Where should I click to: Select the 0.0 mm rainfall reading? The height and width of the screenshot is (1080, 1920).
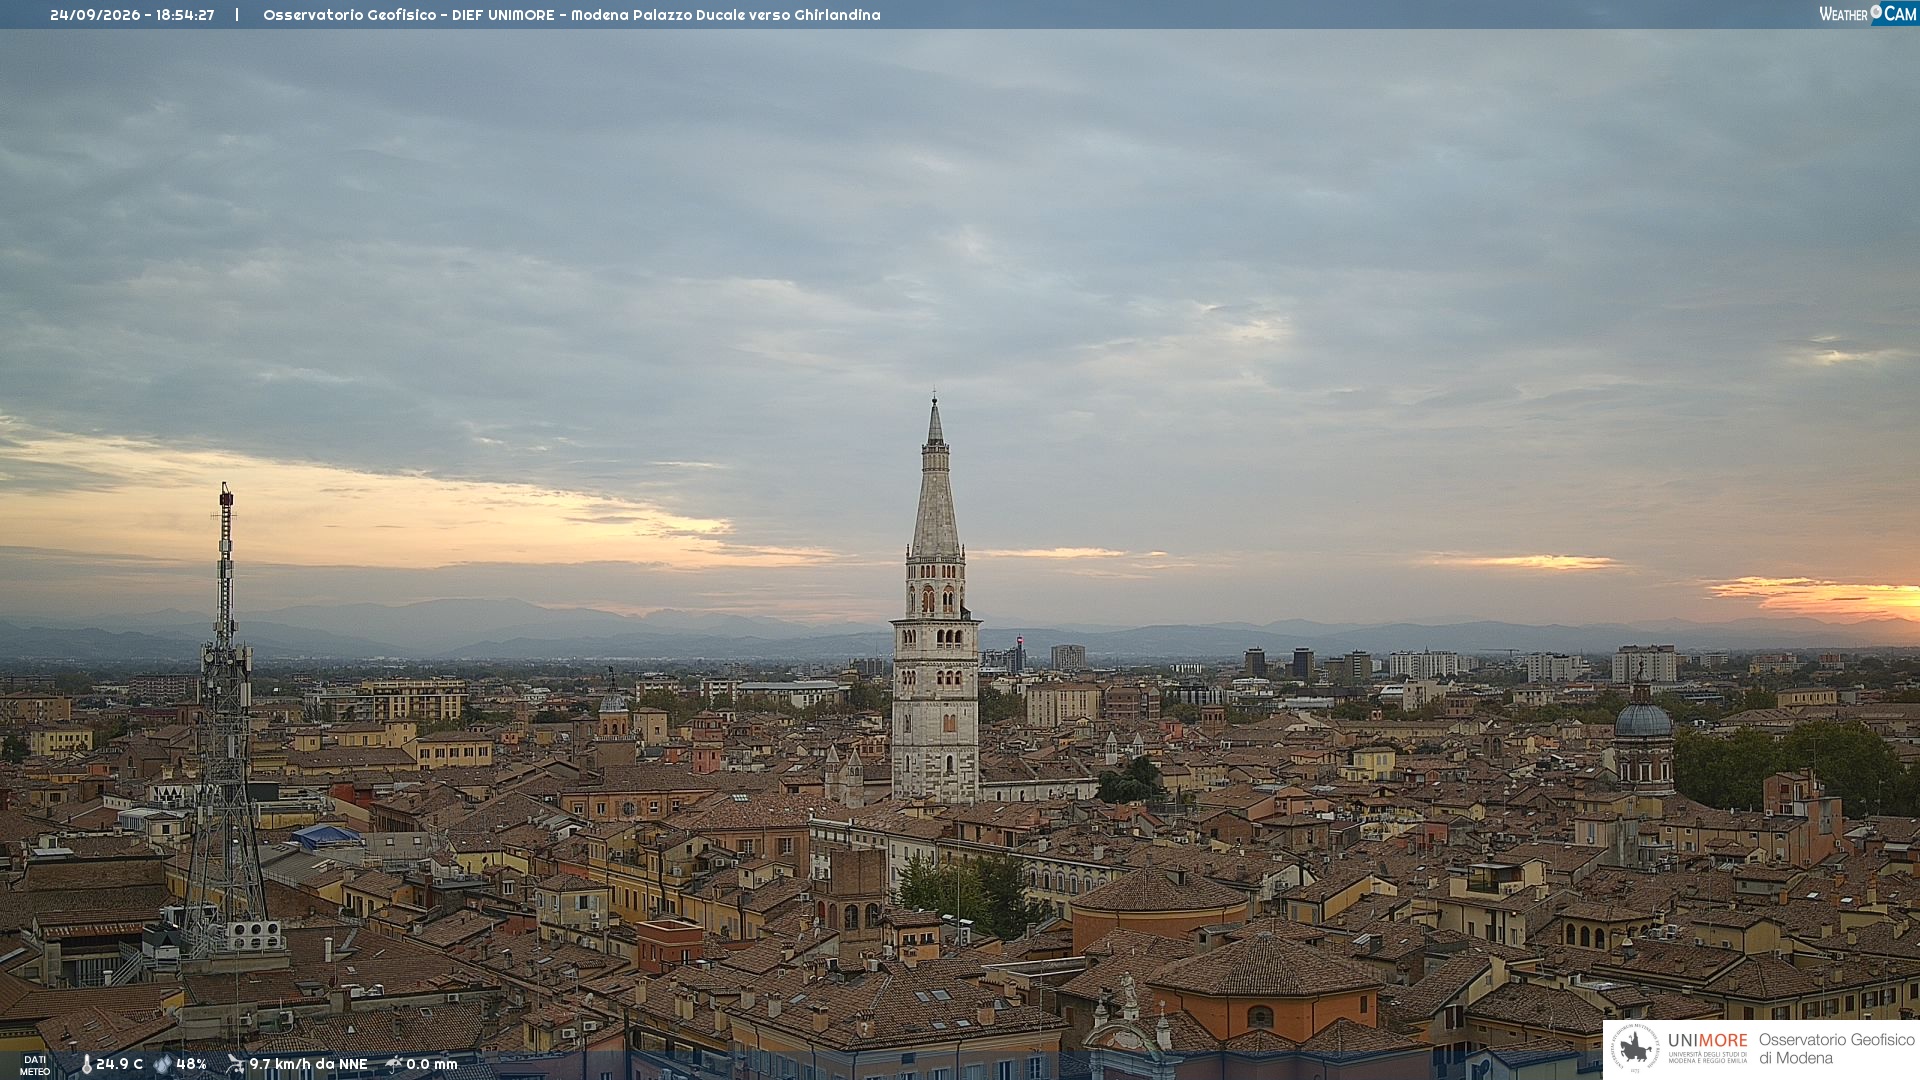click(431, 1064)
